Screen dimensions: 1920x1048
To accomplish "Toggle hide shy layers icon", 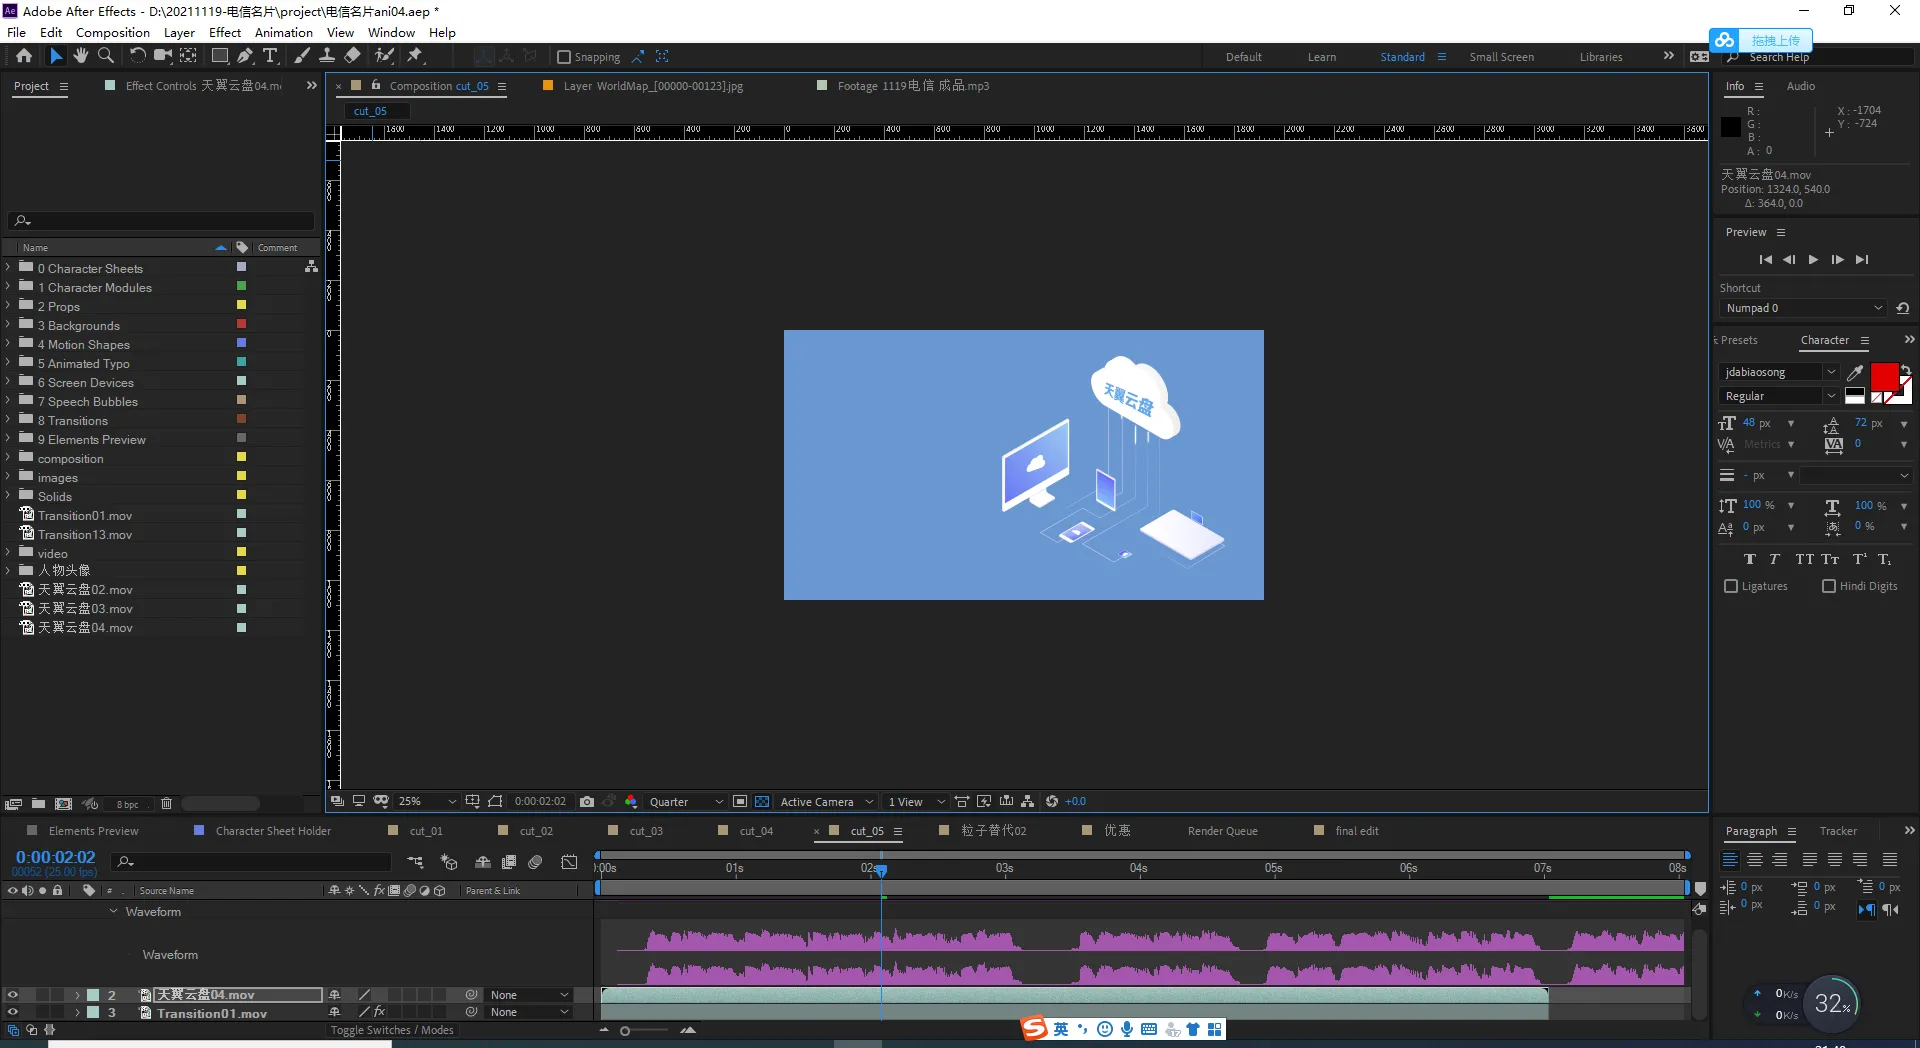I will [x=483, y=862].
